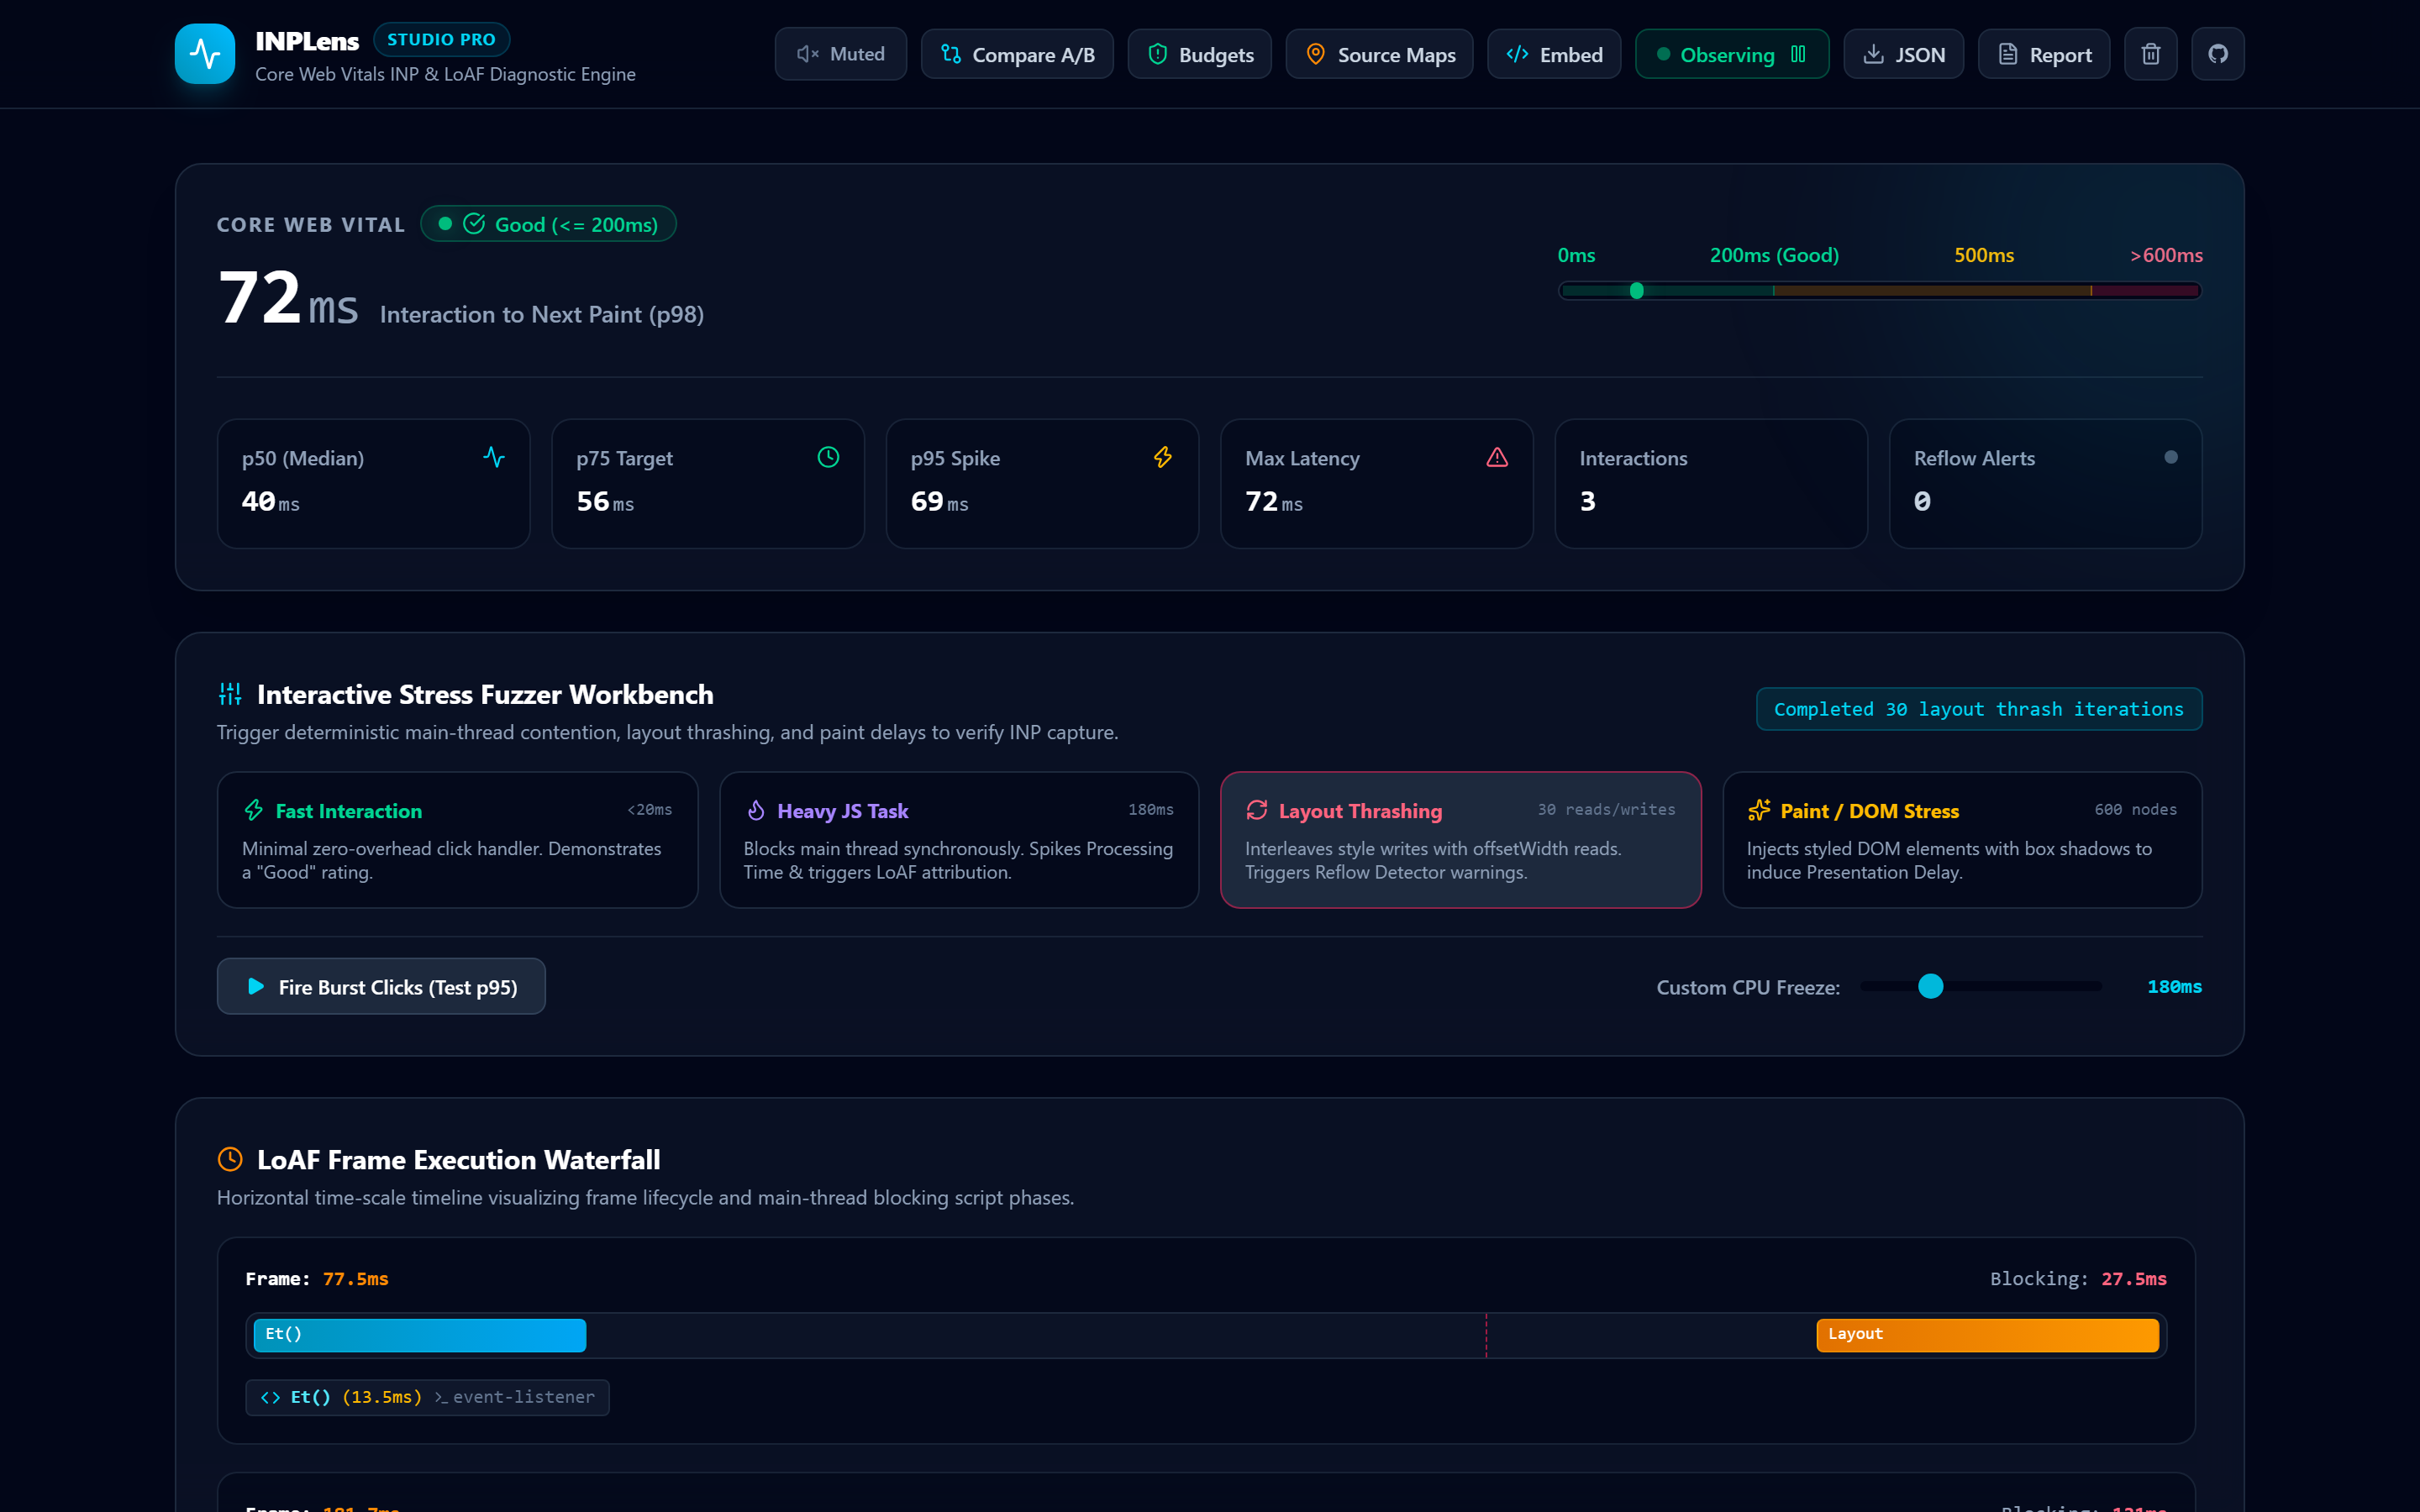The width and height of the screenshot is (2420, 1512).
Task: Open Source Maps settings
Action: (1379, 54)
